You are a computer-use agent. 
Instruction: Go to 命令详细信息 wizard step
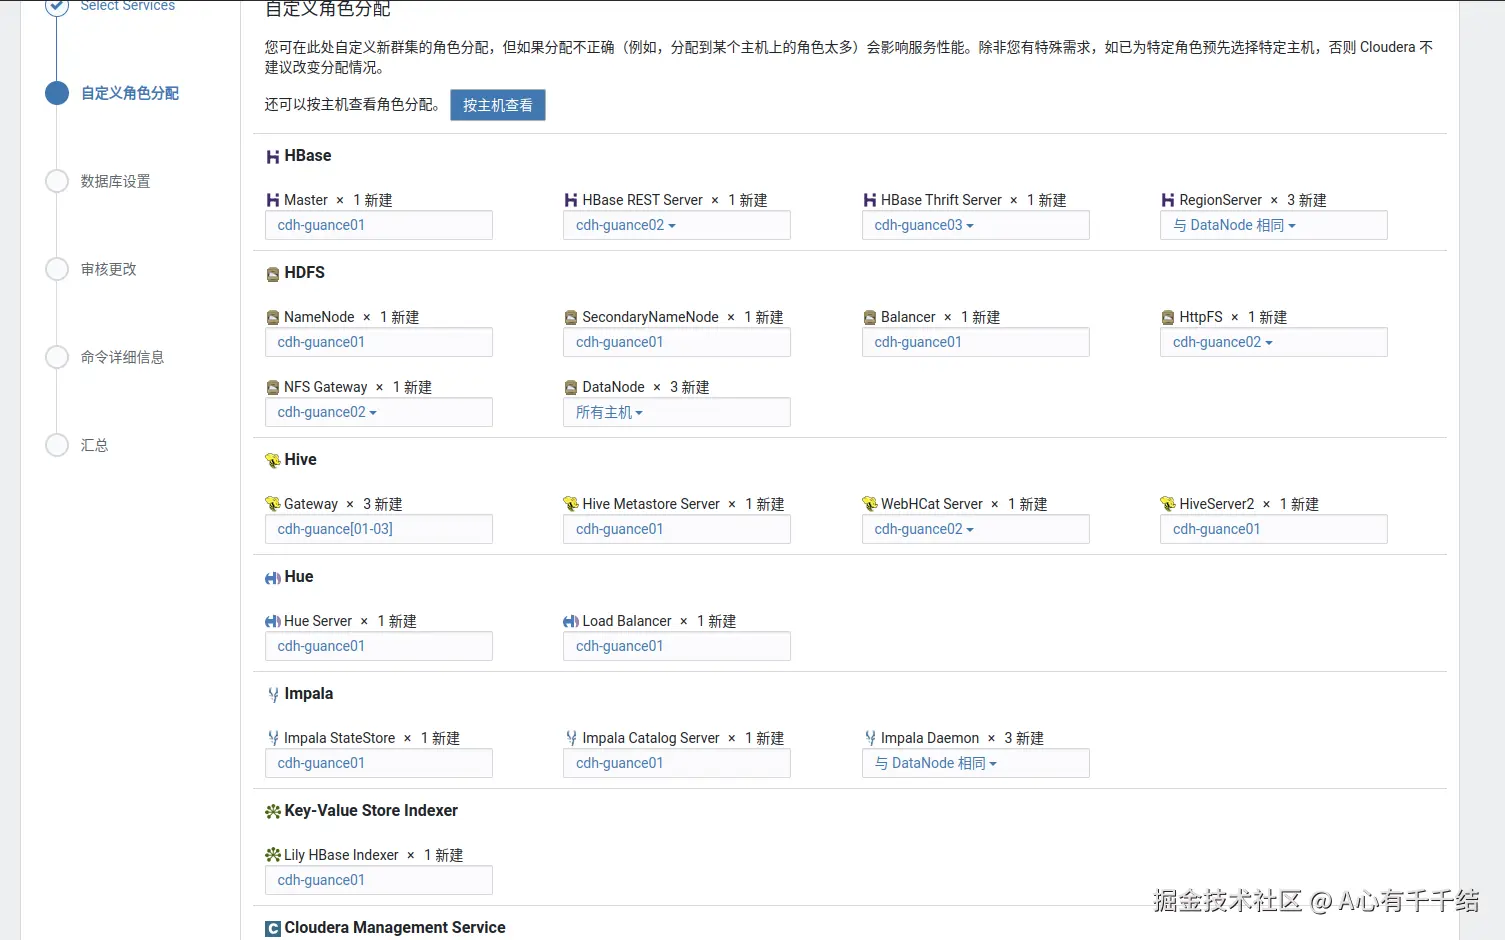(122, 357)
